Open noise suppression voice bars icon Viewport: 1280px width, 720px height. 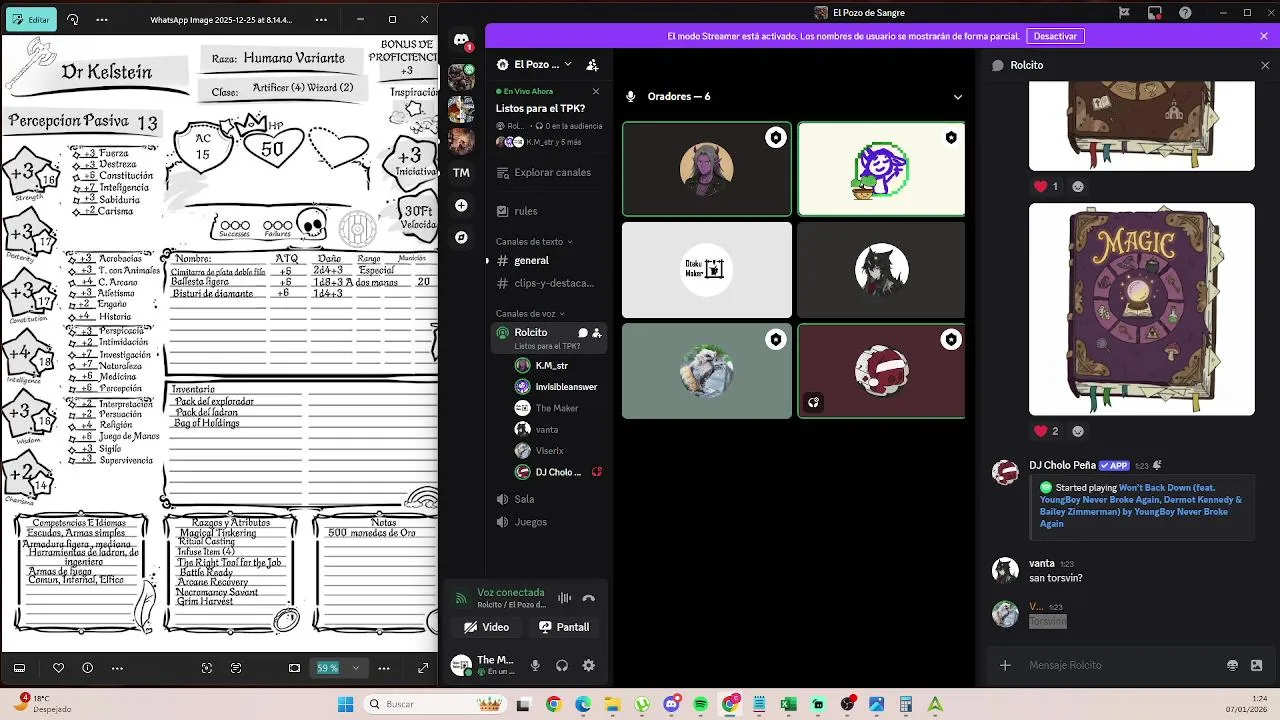point(565,598)
